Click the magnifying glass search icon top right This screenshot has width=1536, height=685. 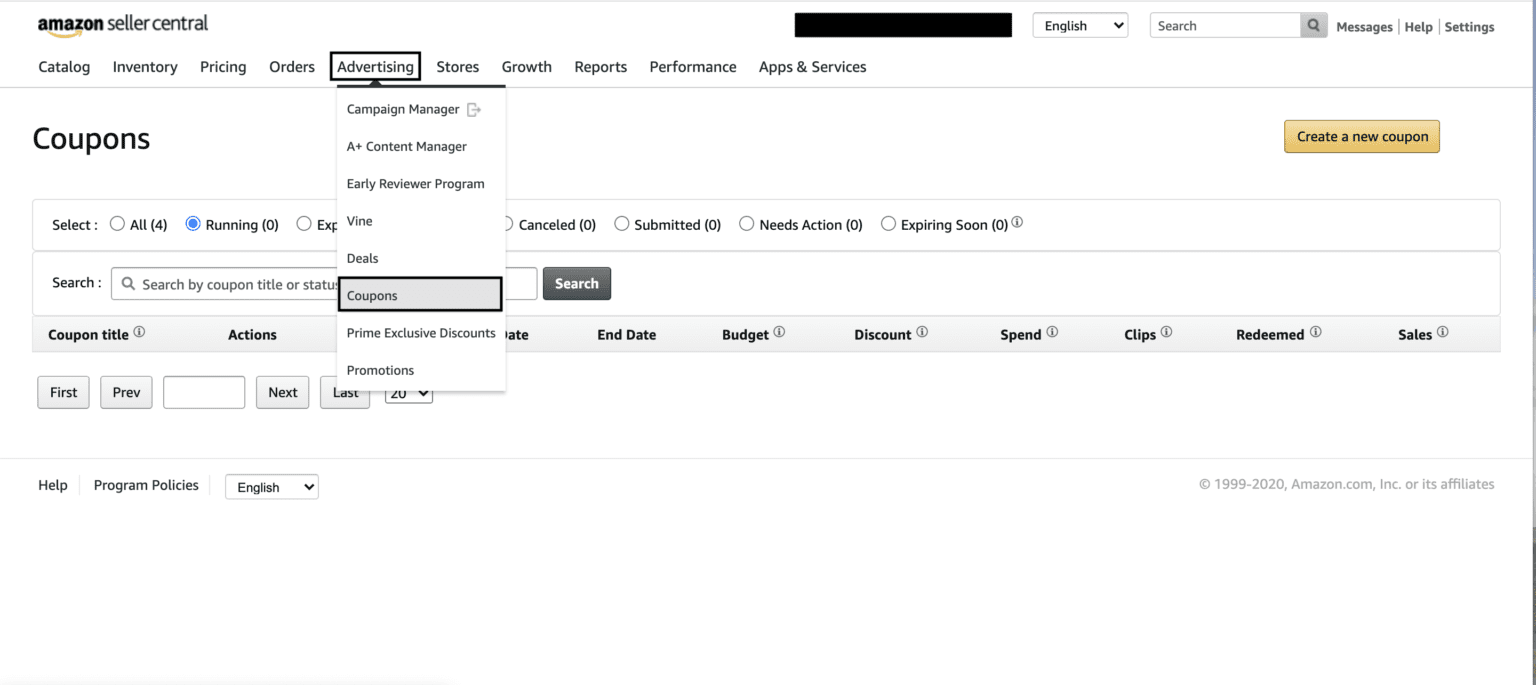coord(1313,25)
